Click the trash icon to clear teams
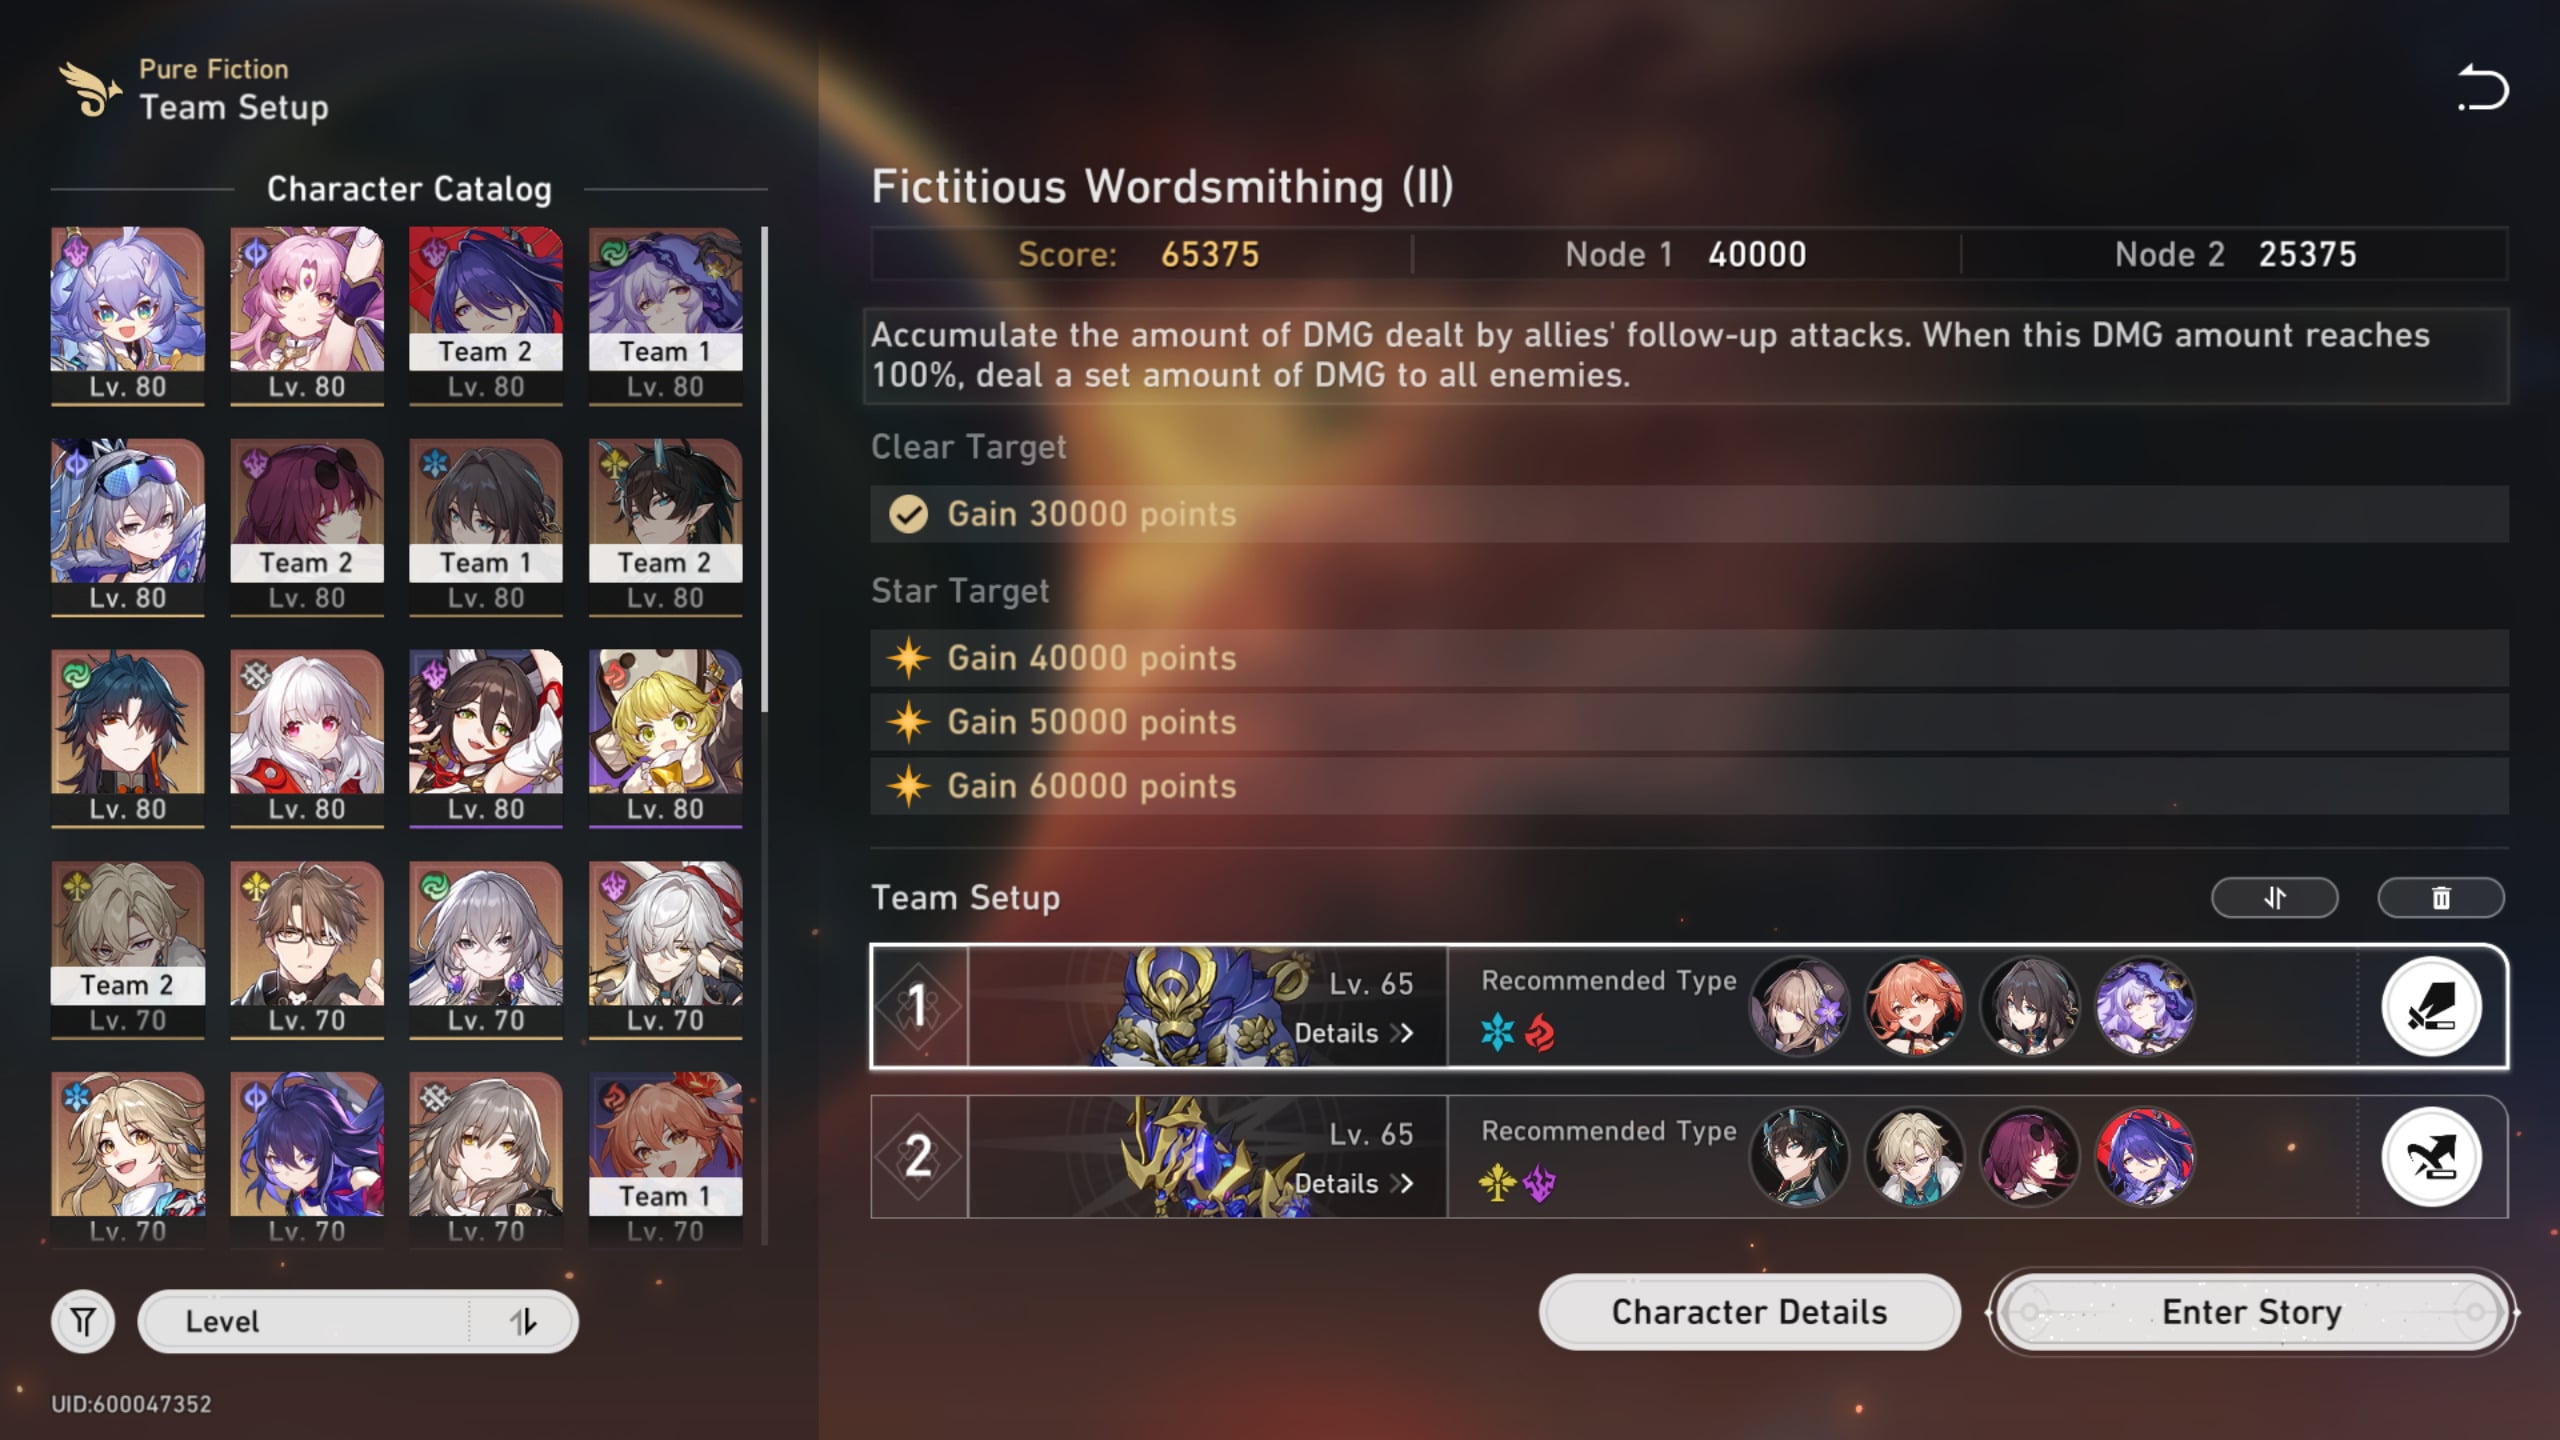This screenshot has height=1440, width=2560. point(2440,897)
